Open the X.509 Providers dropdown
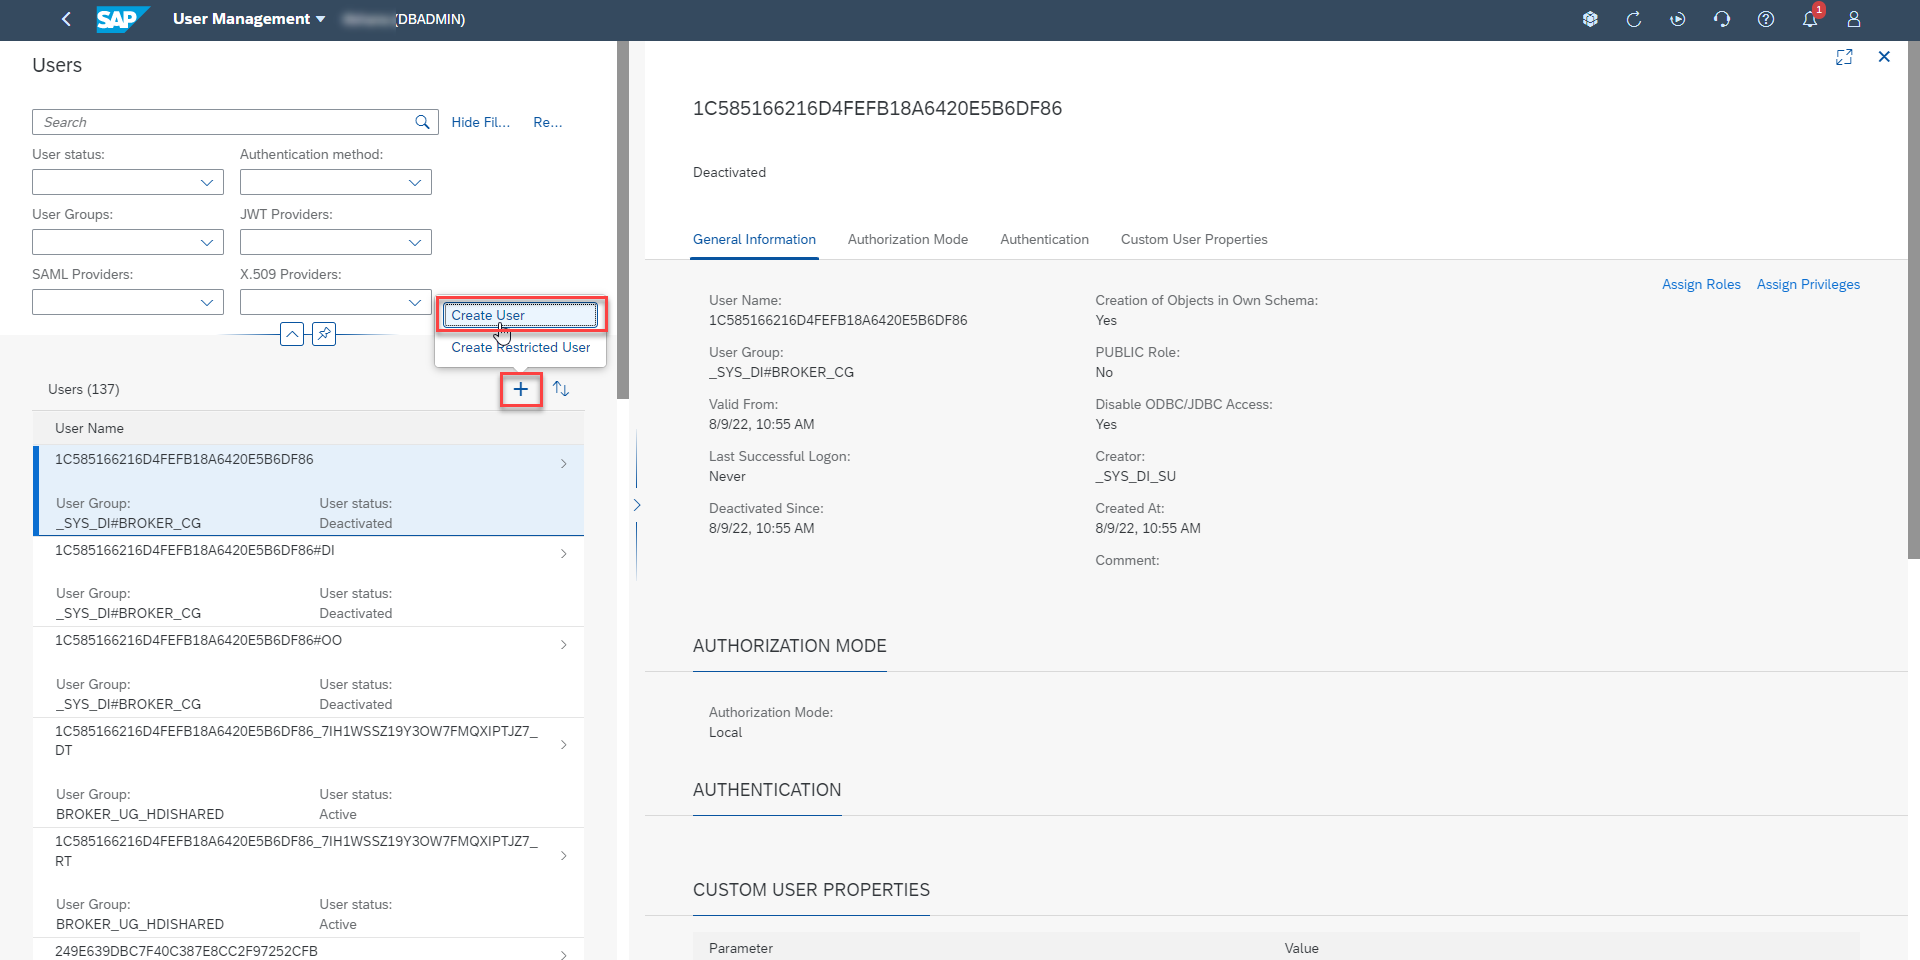Viewport: 1920px width, 960px height. (x=336, y=302)
